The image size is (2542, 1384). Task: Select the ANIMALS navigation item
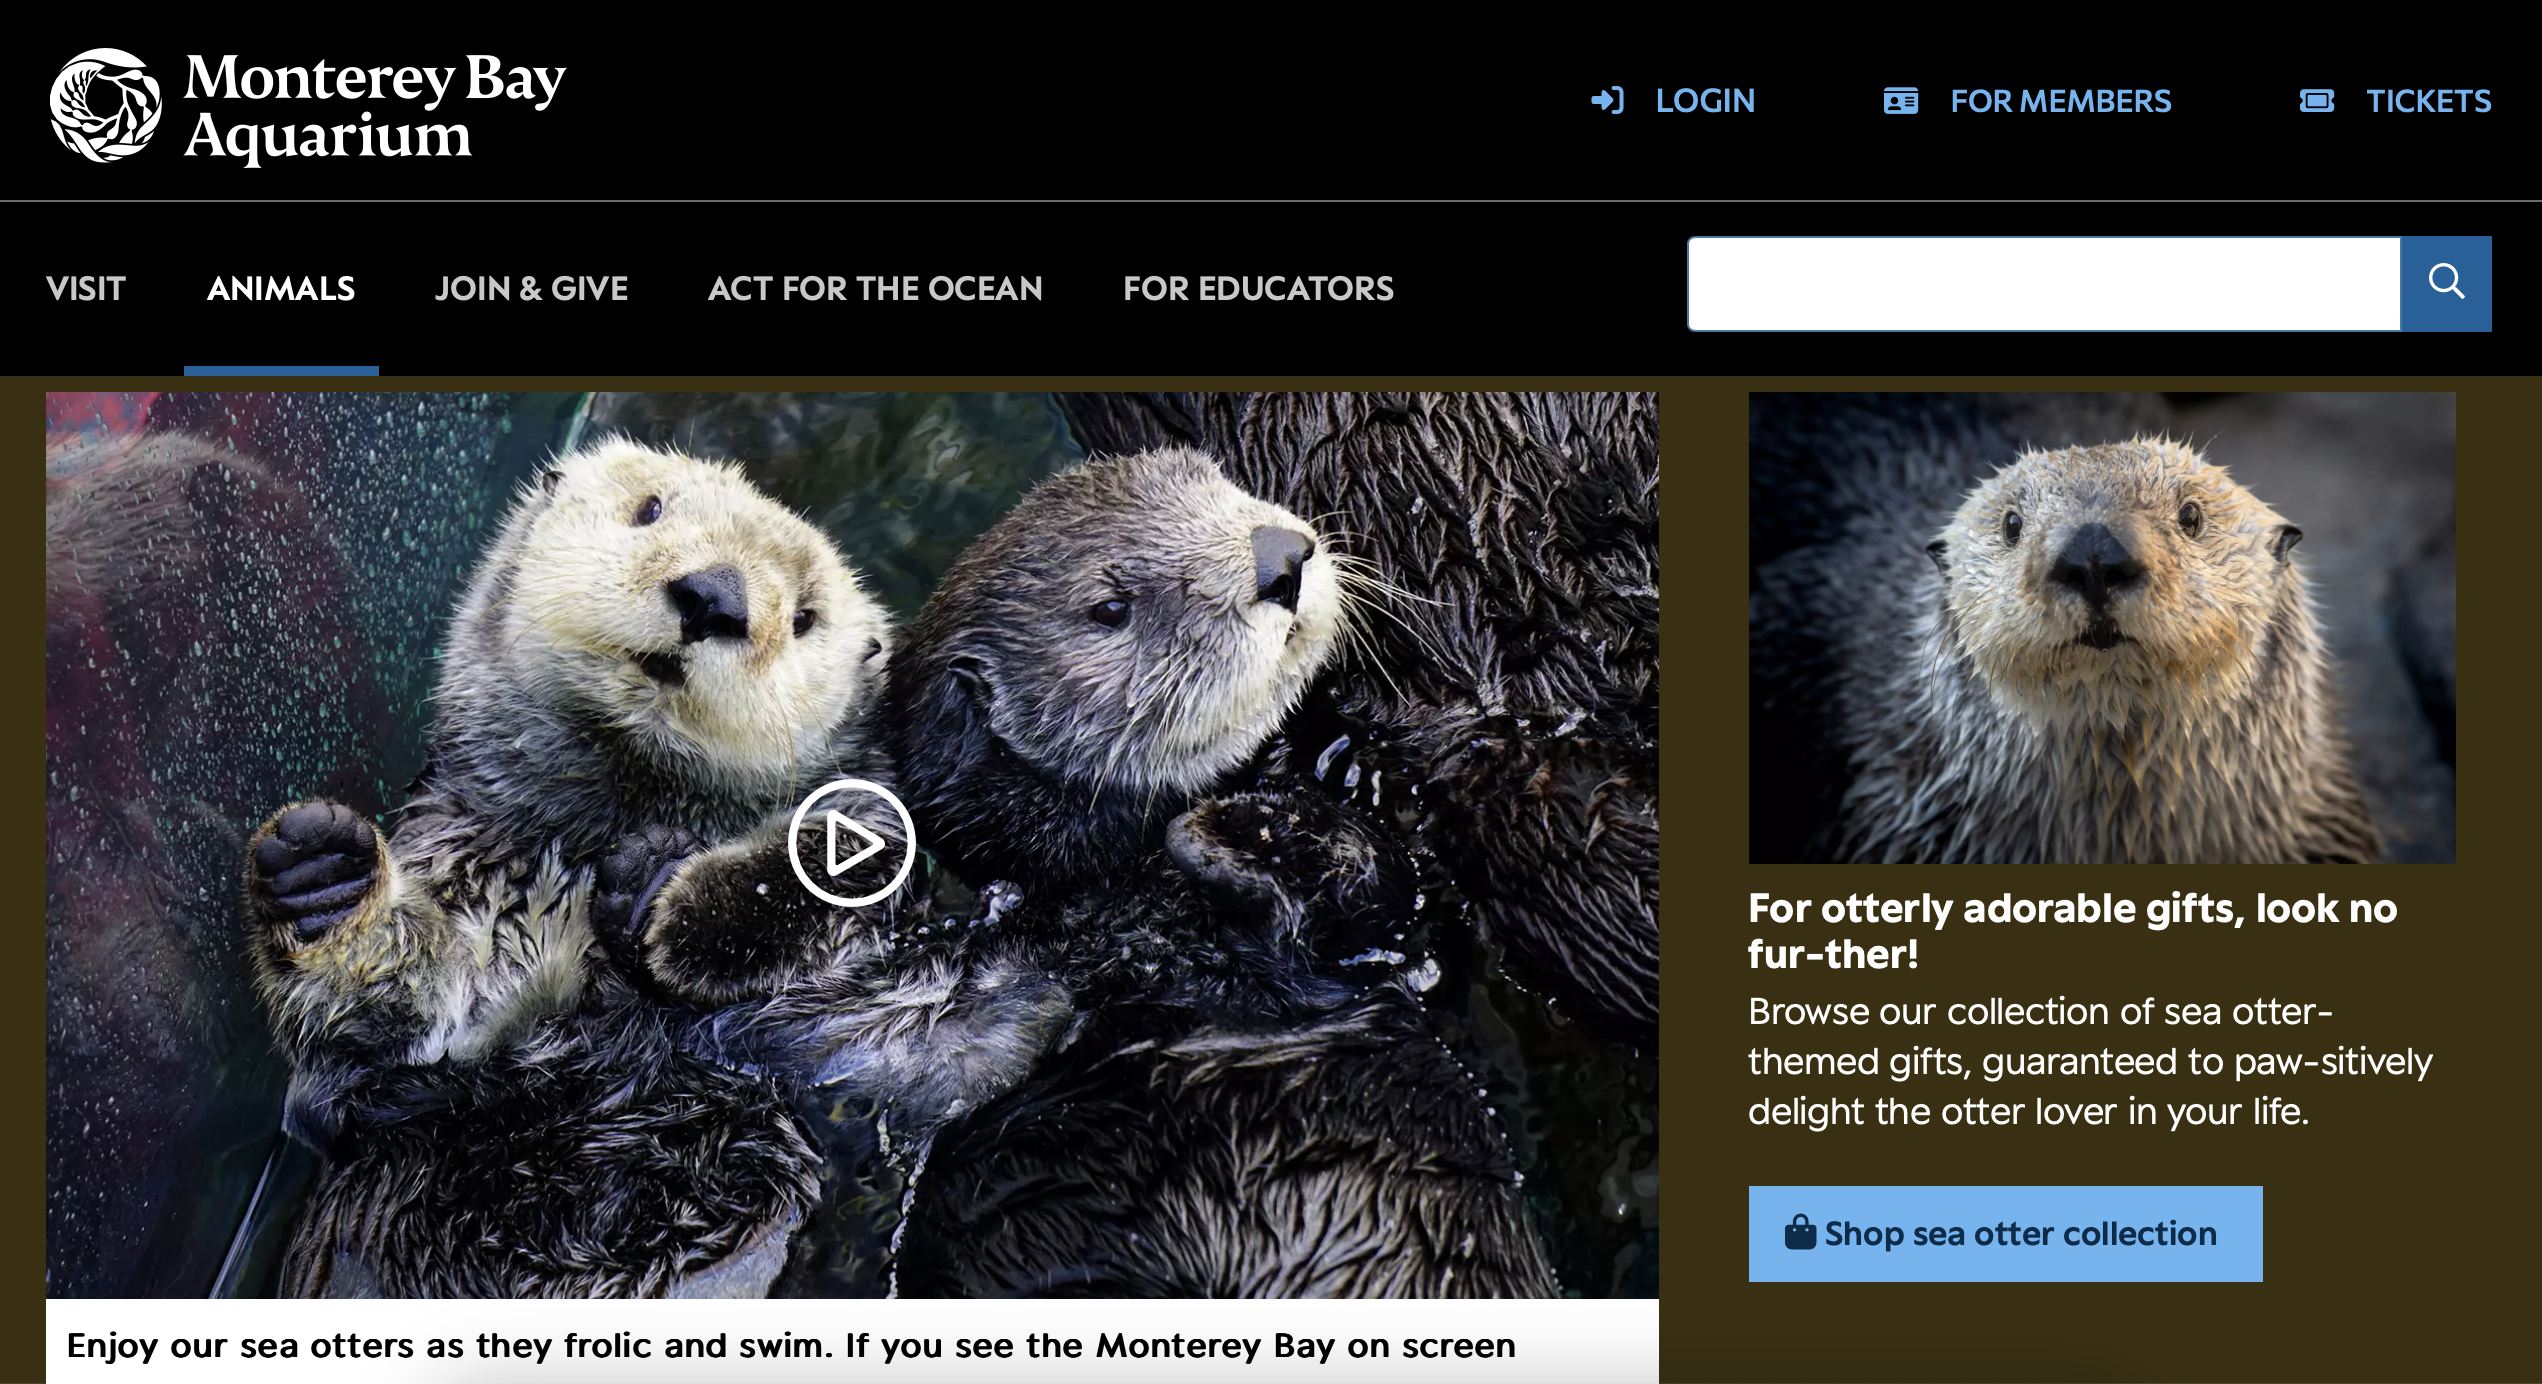tap(280, 289)
